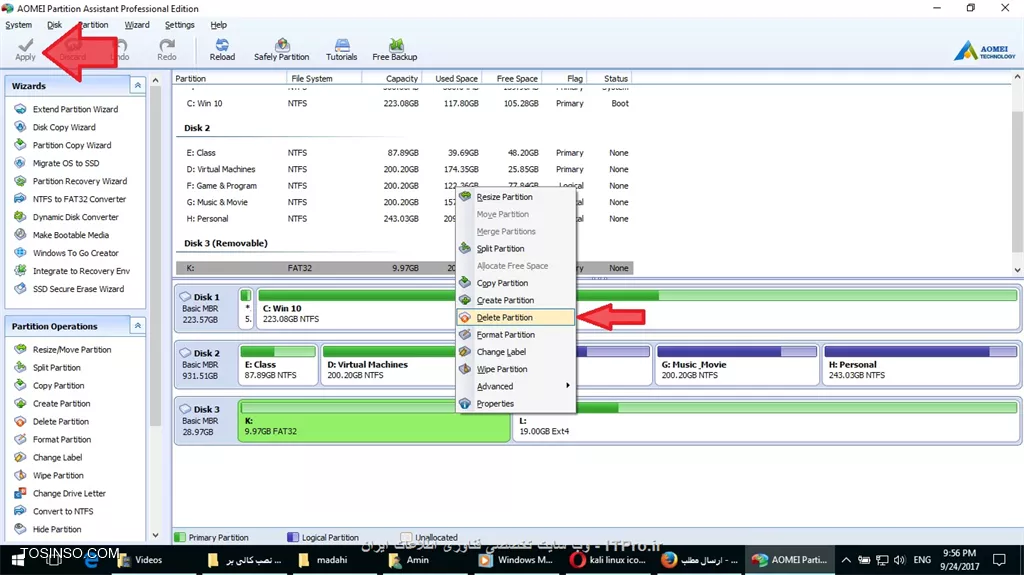Choose Resize/Move Partition in sidebar
1024x575 pixels.
coord(72,350)
